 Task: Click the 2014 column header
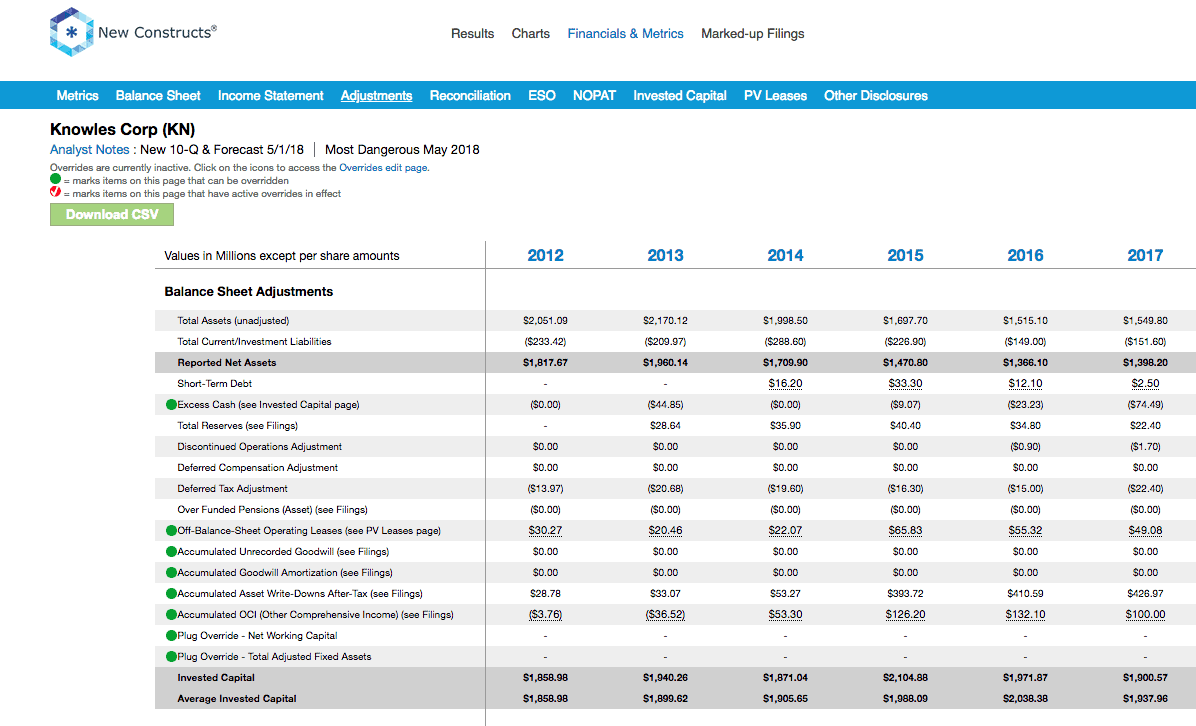coord(785,255)
